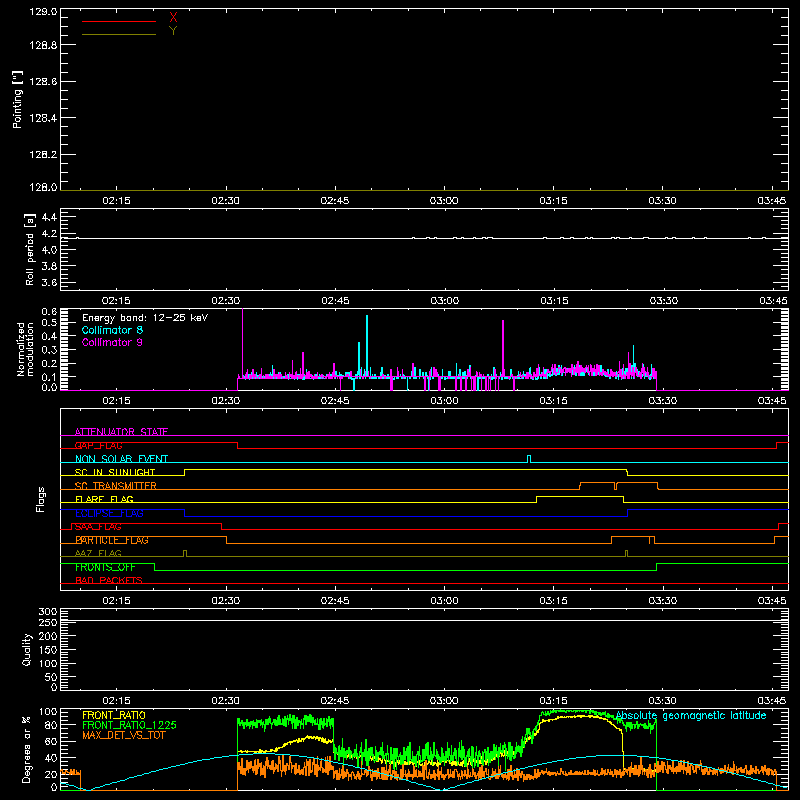
Task: Click magenta spike after 03:05 in modulation
Action: pyautogui.click(x=503, y=347)
